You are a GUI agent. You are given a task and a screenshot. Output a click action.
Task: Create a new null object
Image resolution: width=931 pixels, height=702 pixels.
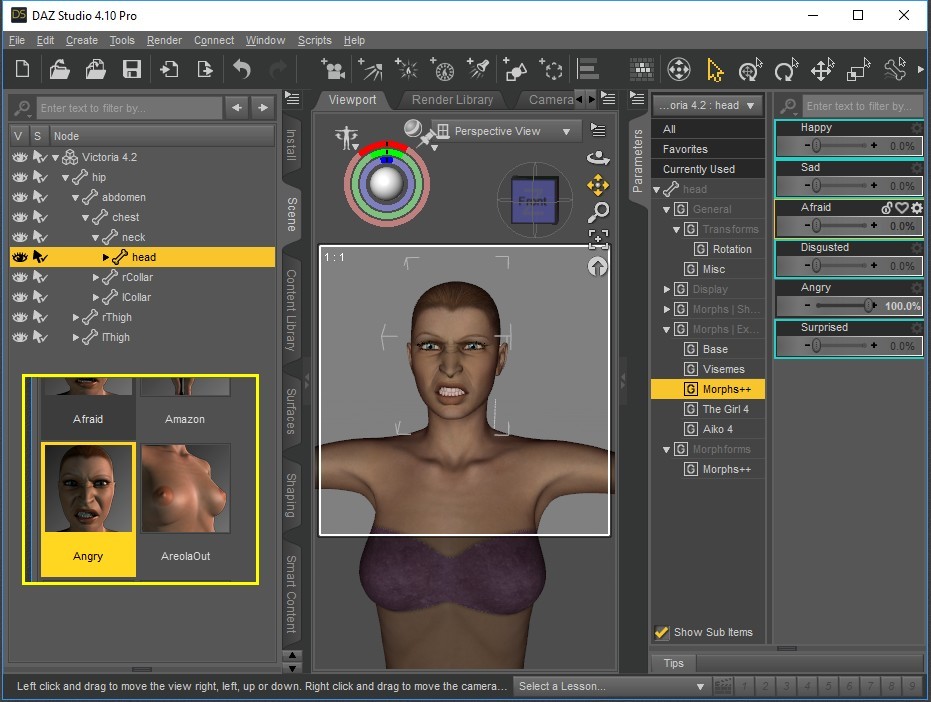click(x=551, y=69)
